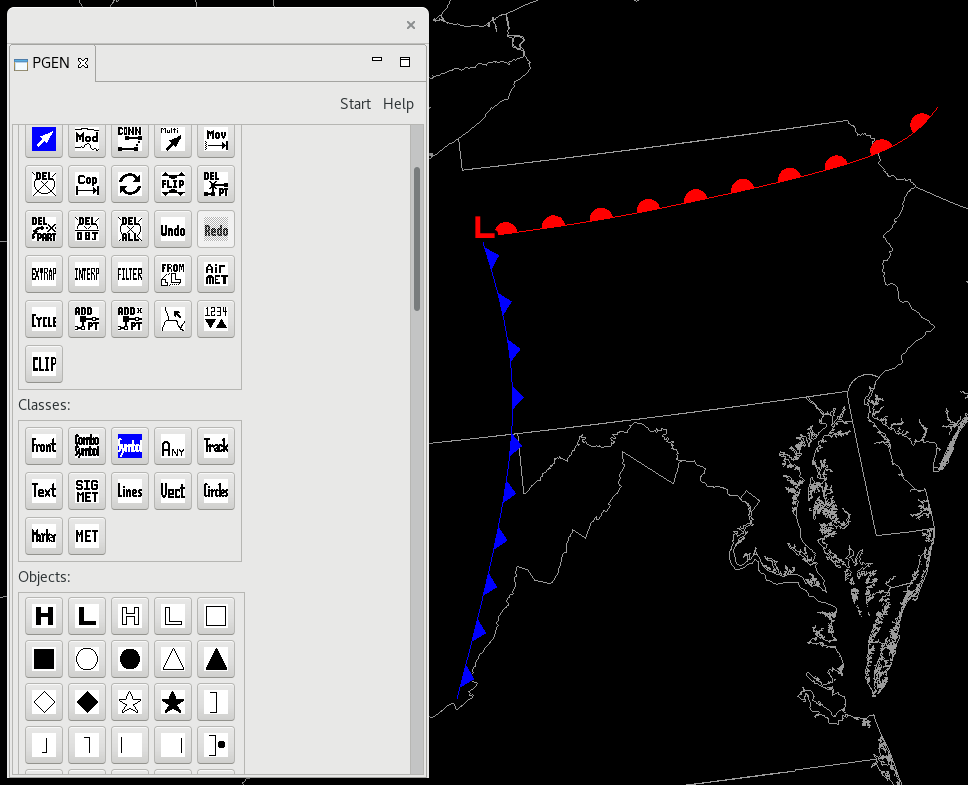Select the Cop copy tool
Viewport: 968px width, 785px height.
pyautogui.click(x=87, y=184)
